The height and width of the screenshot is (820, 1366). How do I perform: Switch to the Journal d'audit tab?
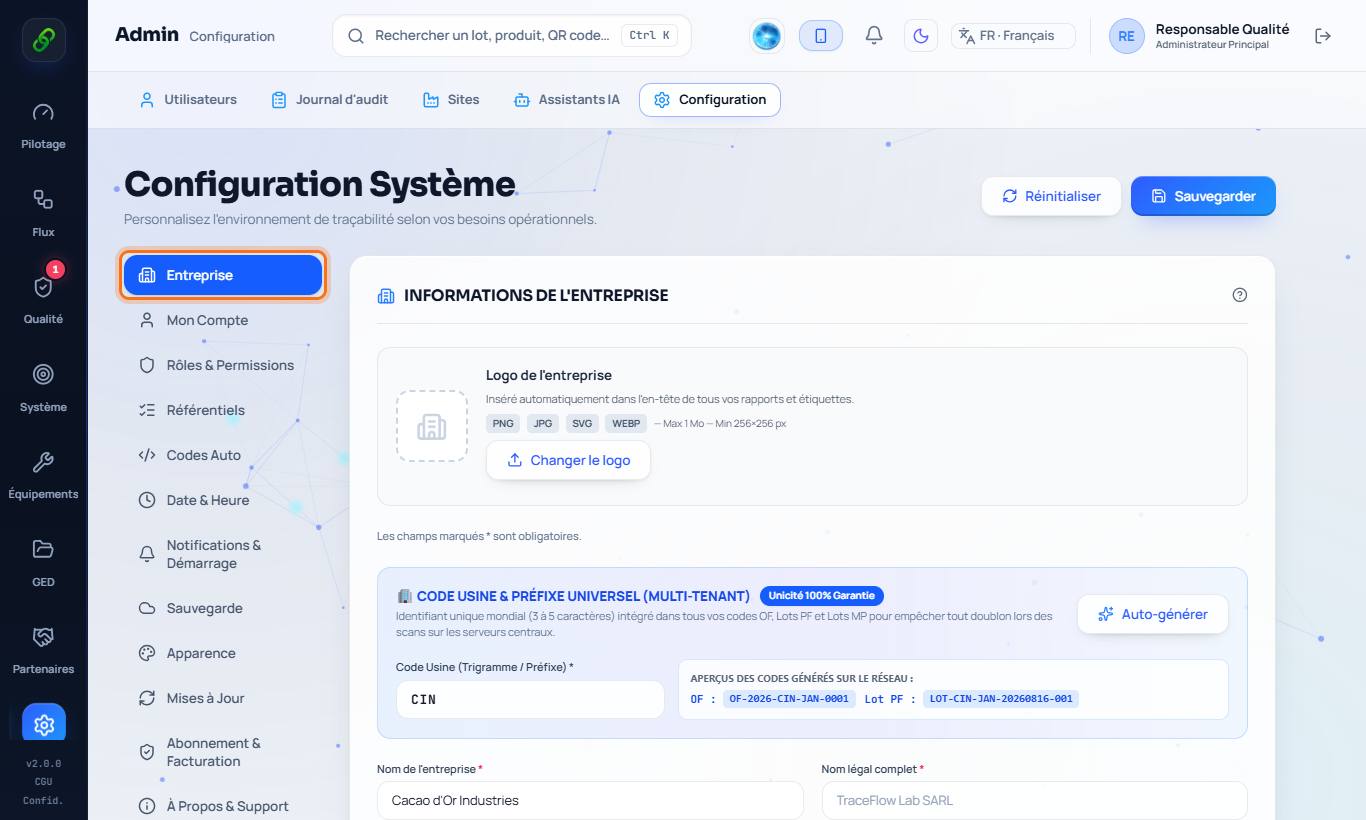(330, 100)
